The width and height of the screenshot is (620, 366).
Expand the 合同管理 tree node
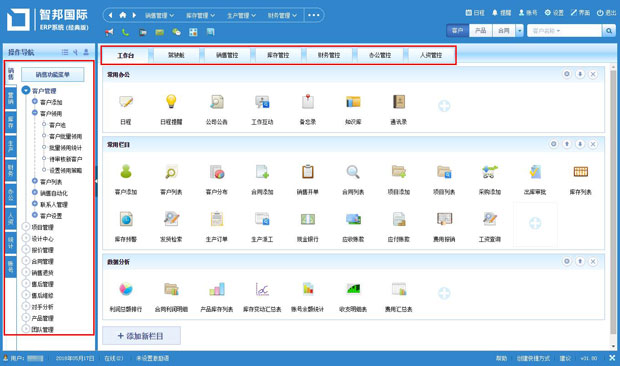pyautogui.click(x=26, y=261)
